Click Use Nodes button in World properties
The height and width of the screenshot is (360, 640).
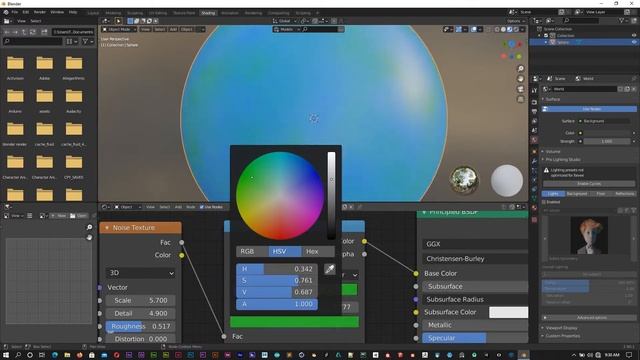590,109
